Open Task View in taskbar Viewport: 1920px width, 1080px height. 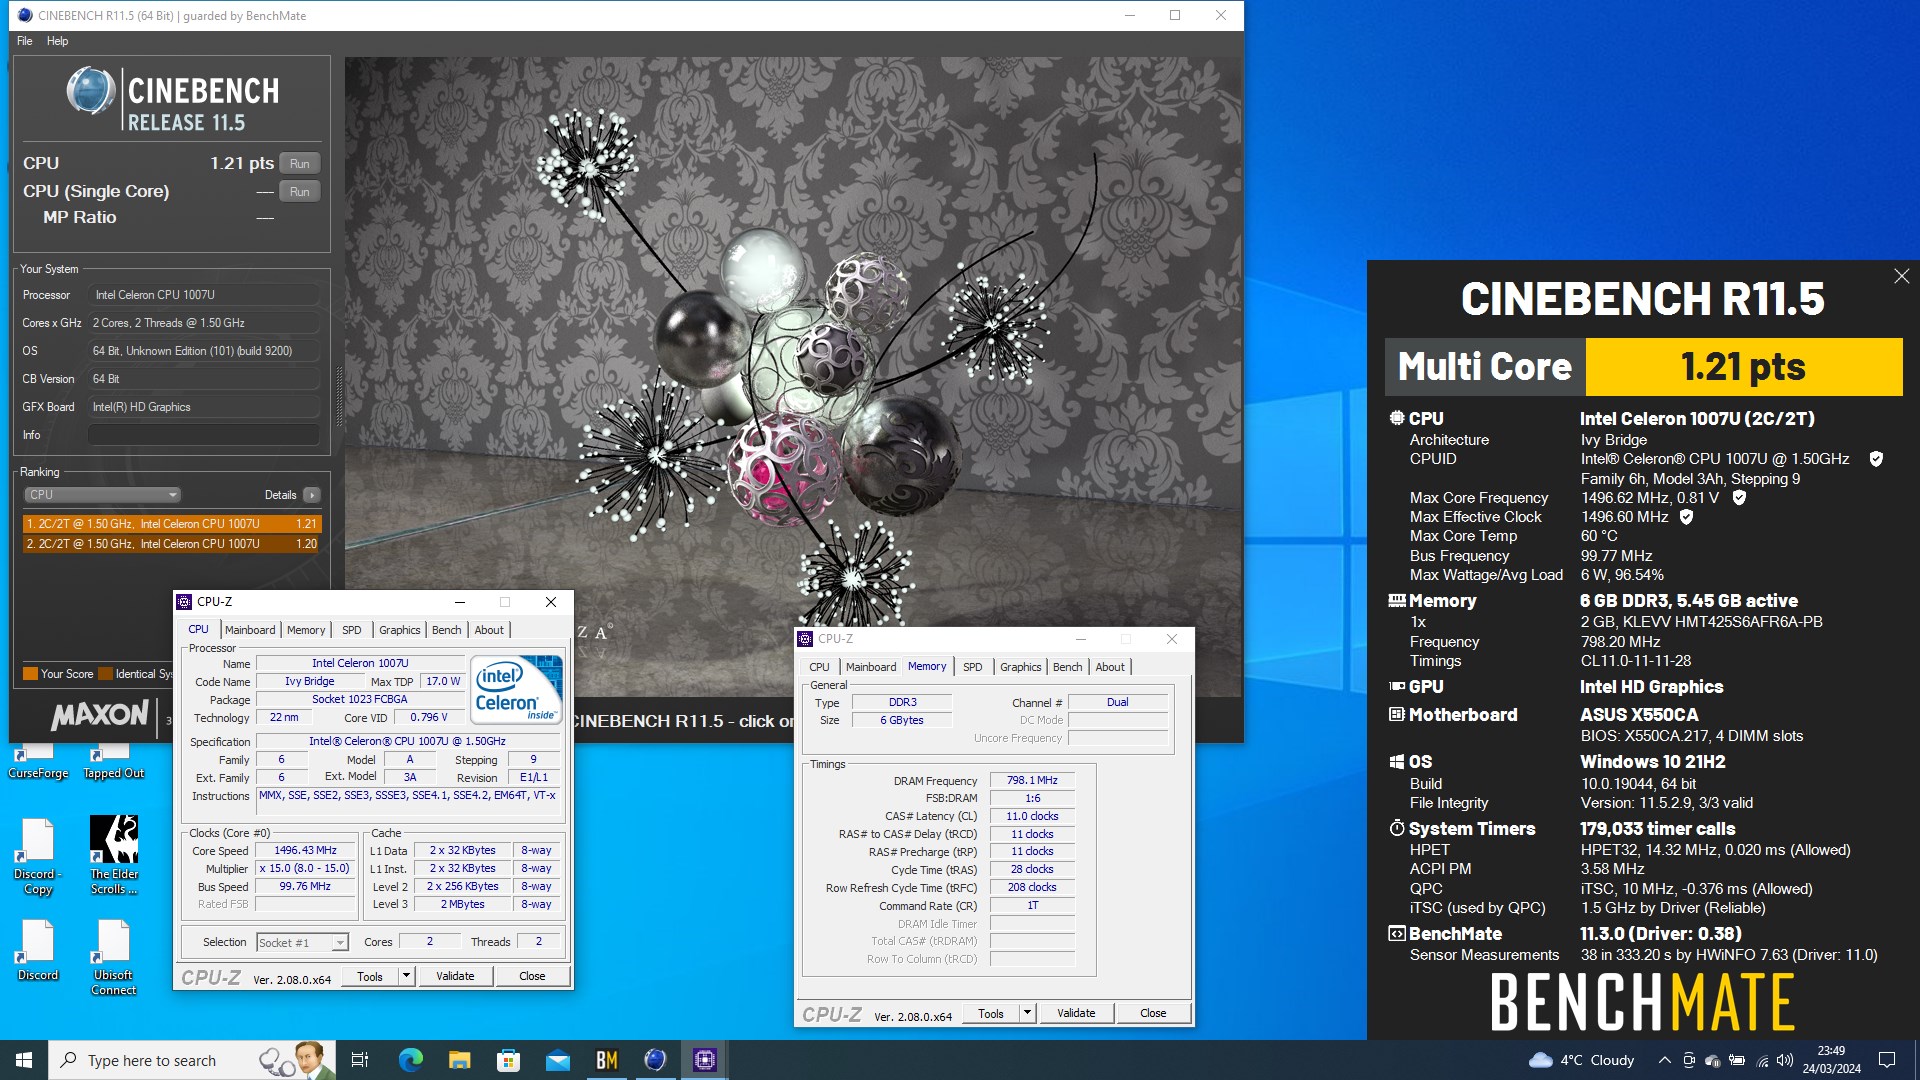360,1060
